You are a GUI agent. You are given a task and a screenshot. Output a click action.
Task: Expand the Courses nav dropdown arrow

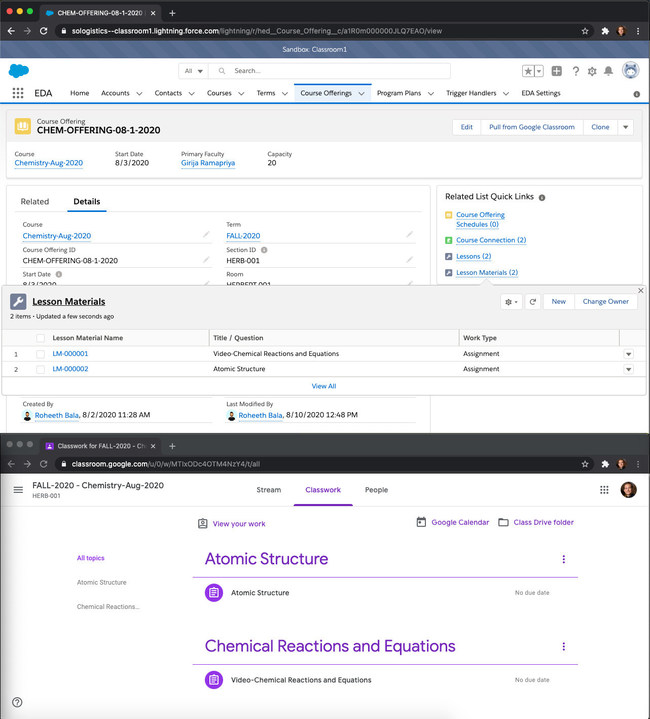[241, 94]
